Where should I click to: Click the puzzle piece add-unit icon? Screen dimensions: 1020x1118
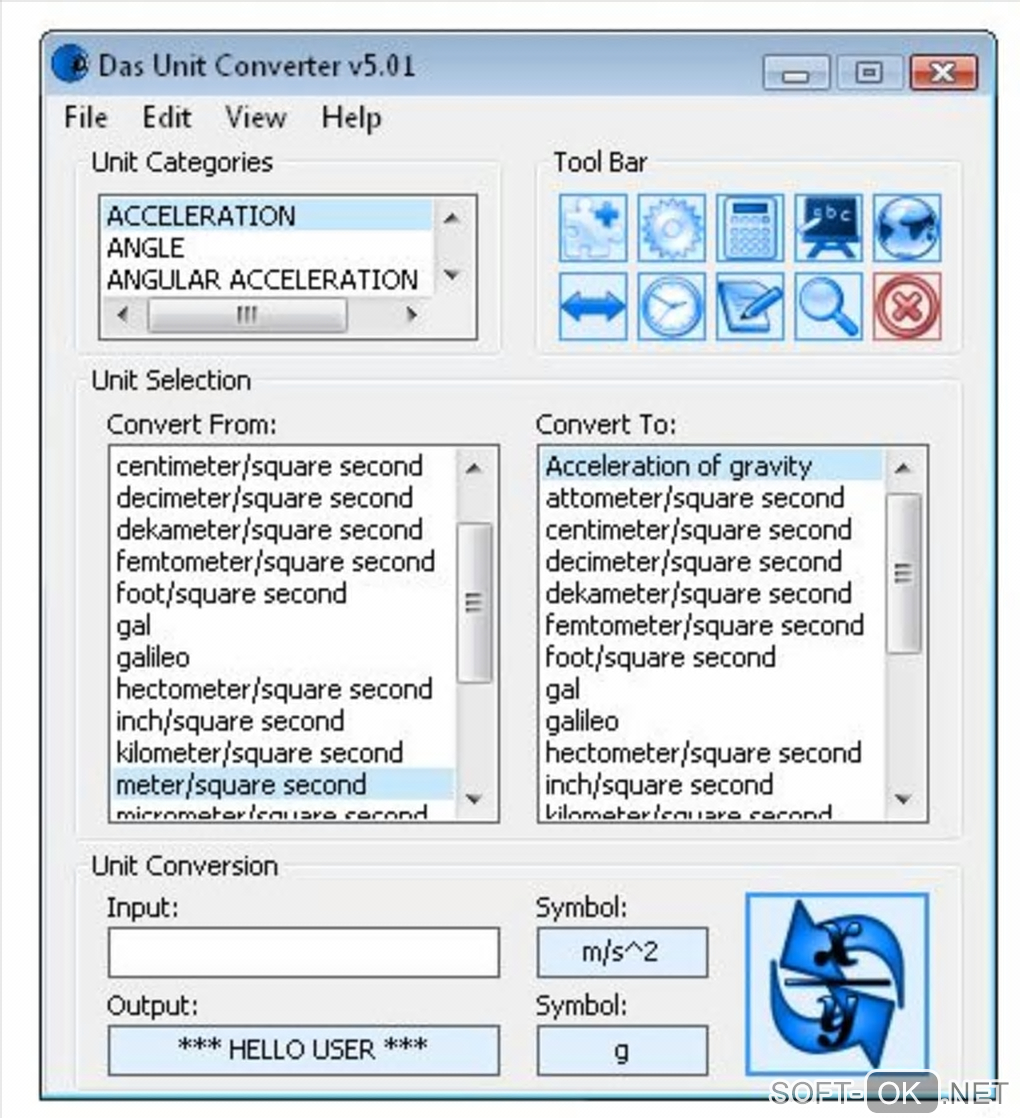[x=592, y=227]
